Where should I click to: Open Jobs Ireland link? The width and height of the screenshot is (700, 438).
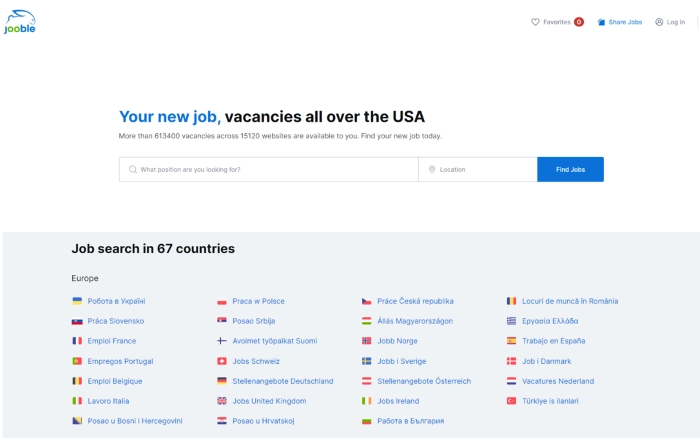click(398, 401)
